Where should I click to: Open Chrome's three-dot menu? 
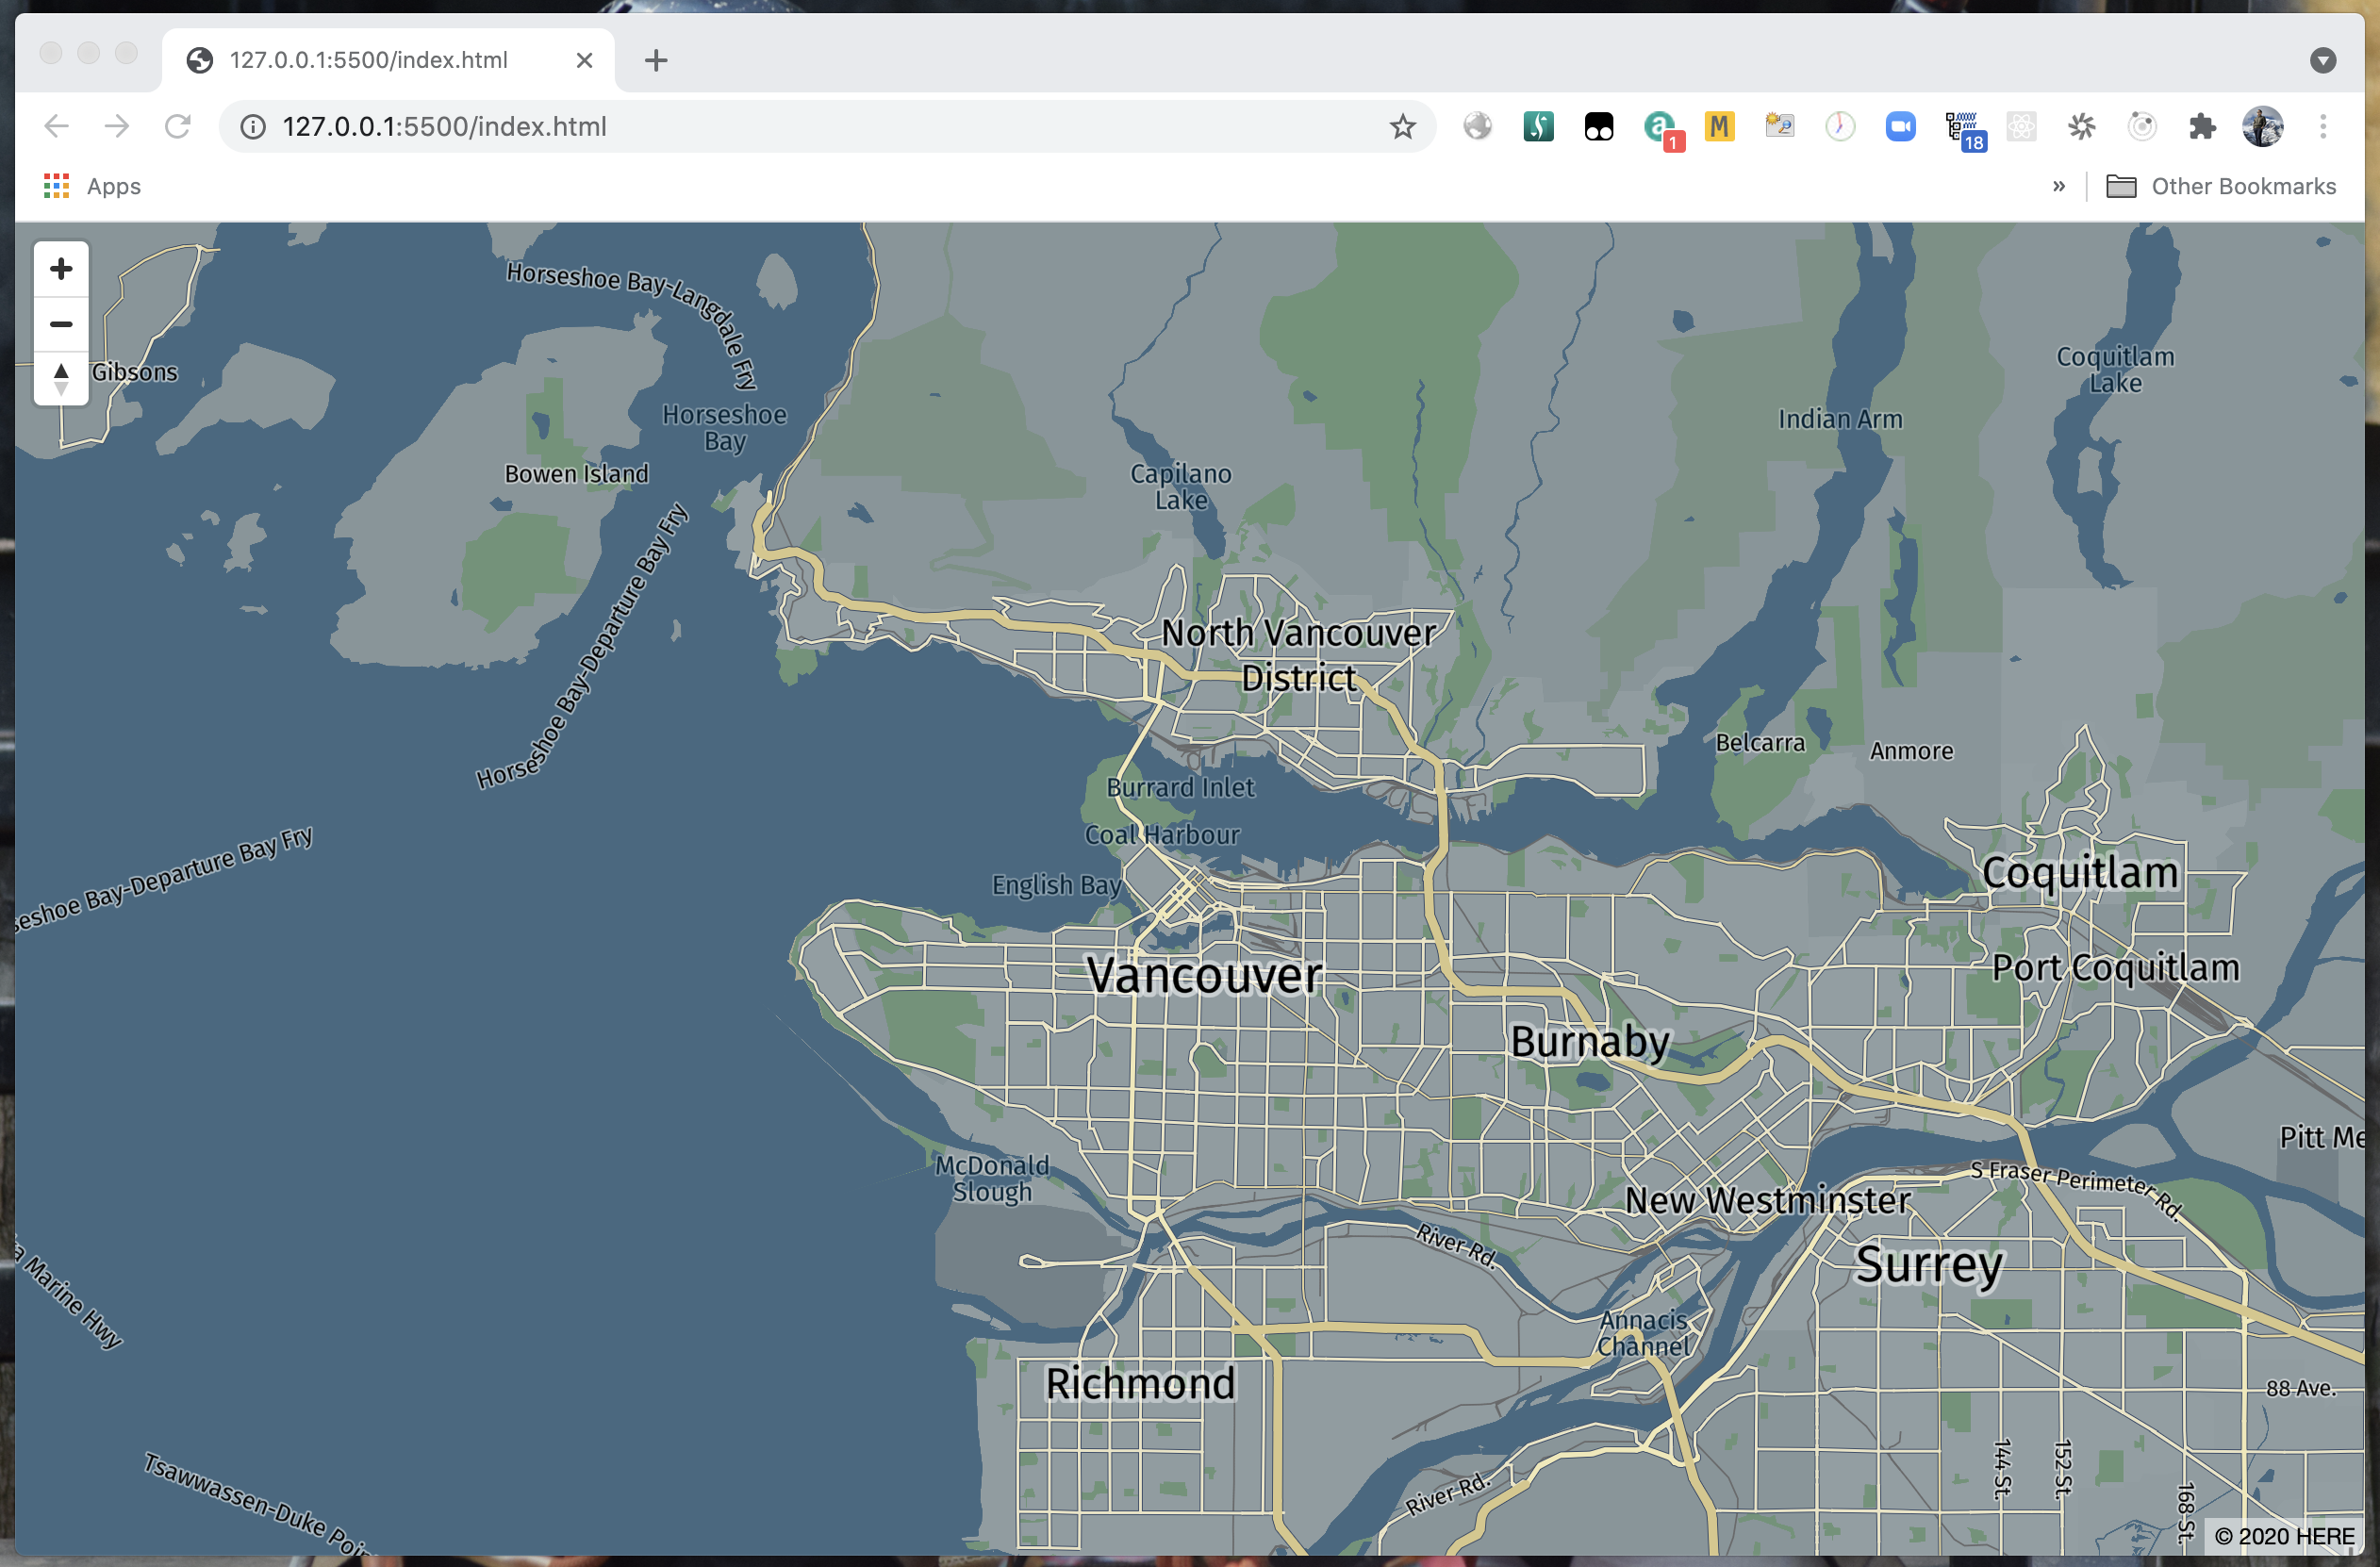2323,126
